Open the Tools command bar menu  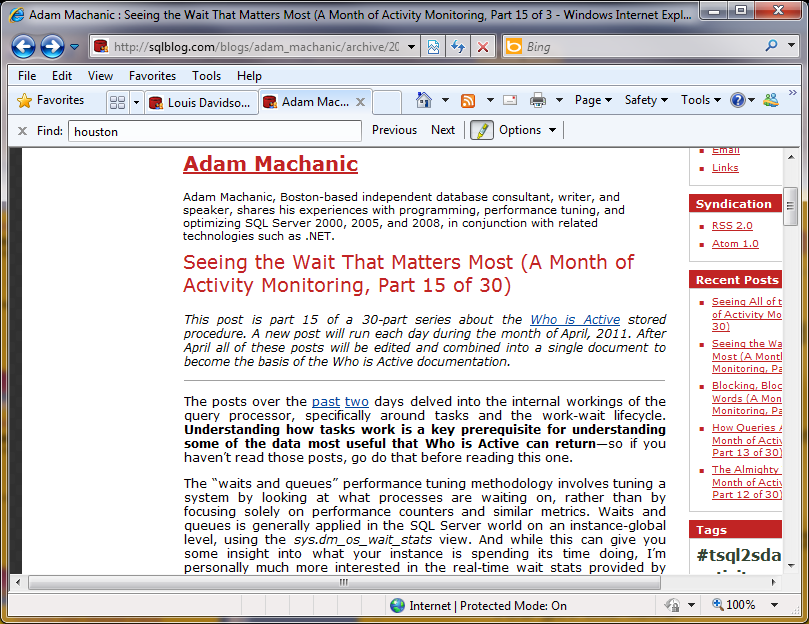pos(701,100)
